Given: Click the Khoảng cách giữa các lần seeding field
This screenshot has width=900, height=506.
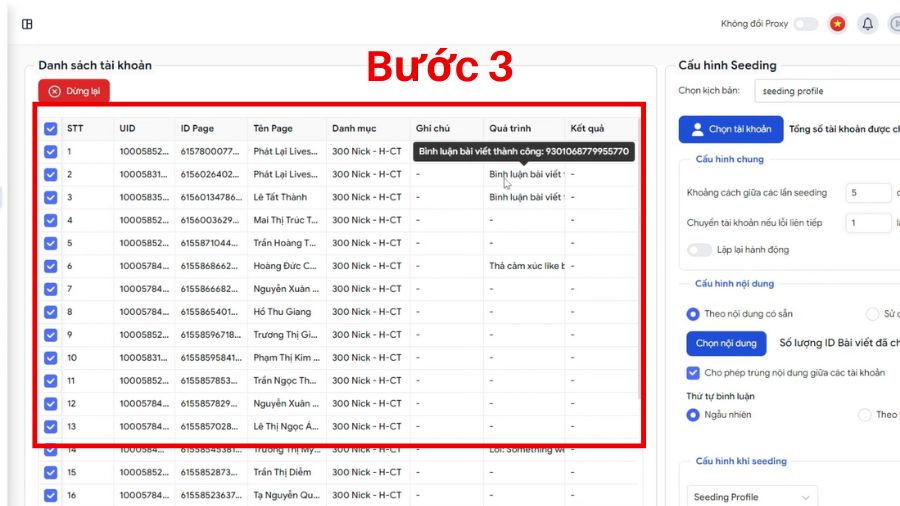Looking at the screenshot, I should click(868, 193).
